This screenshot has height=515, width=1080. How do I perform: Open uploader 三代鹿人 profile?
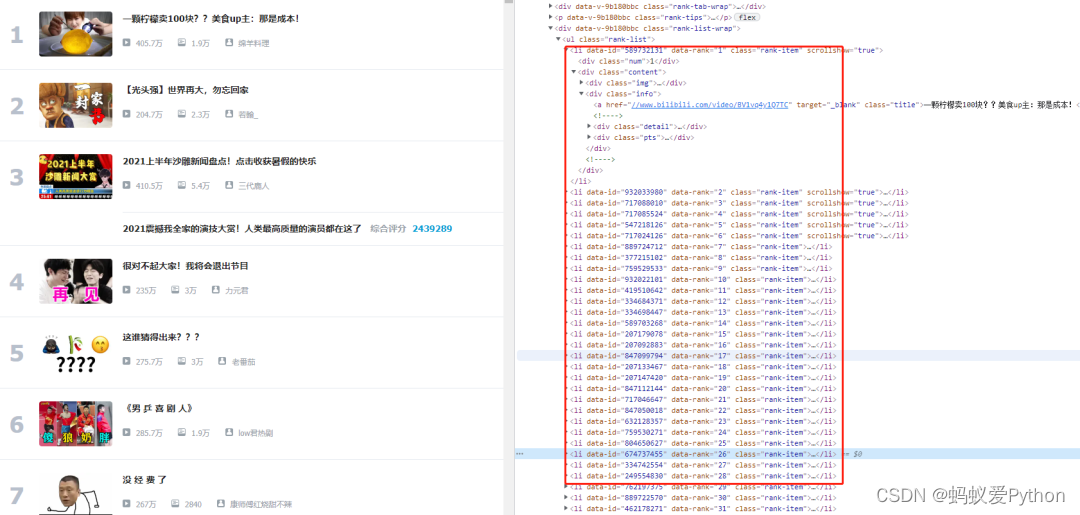[x=253, y=186]
